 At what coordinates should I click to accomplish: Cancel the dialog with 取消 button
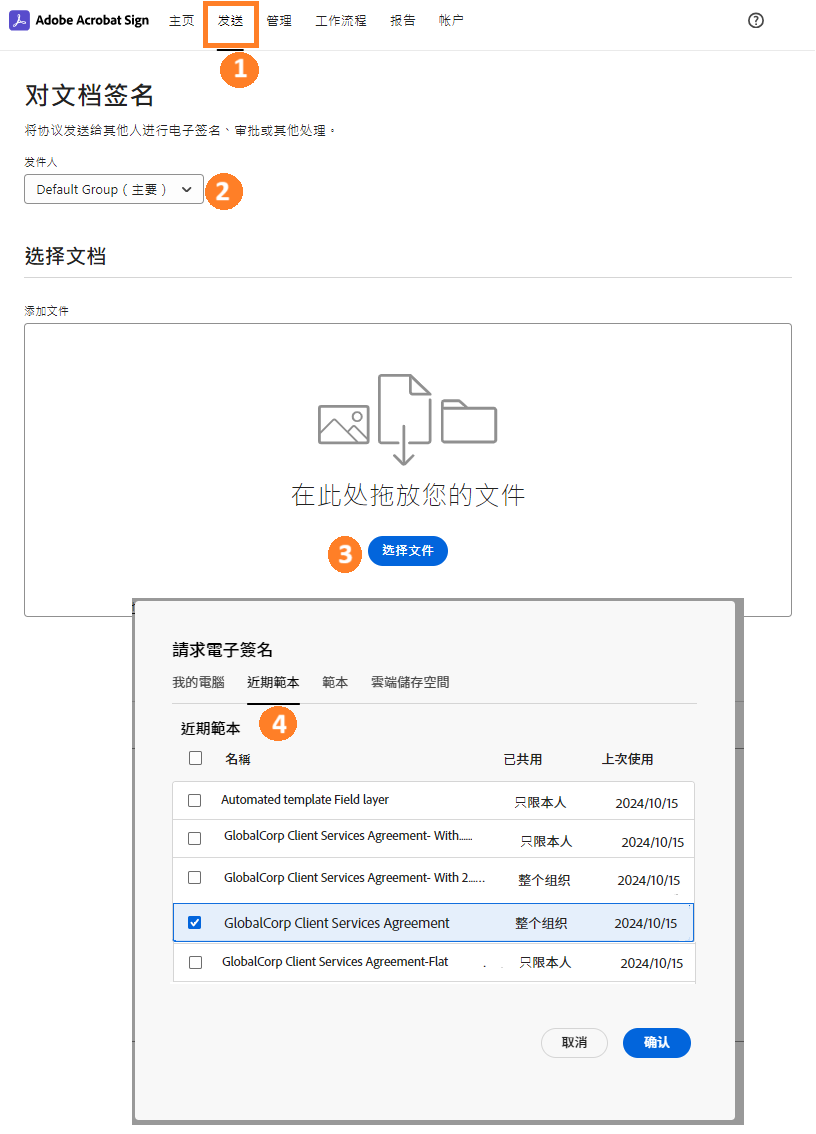tap(574, 1042)
